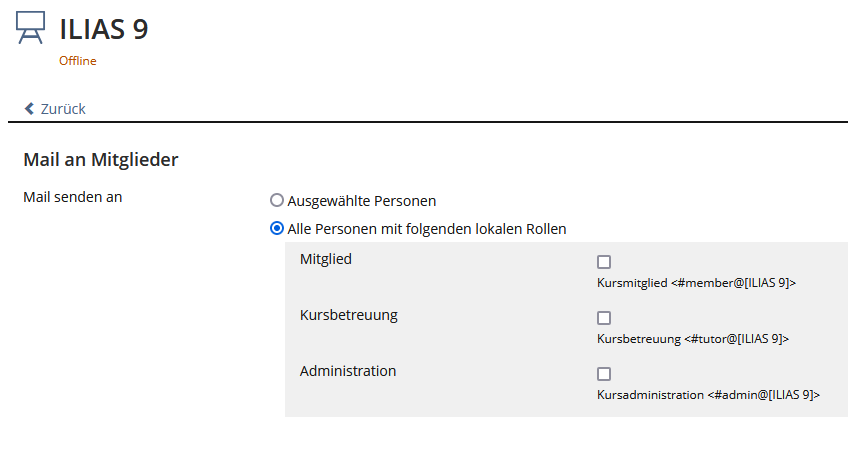Click the back chevron arrow icon

pyautogui.click(x=29, y=109)
